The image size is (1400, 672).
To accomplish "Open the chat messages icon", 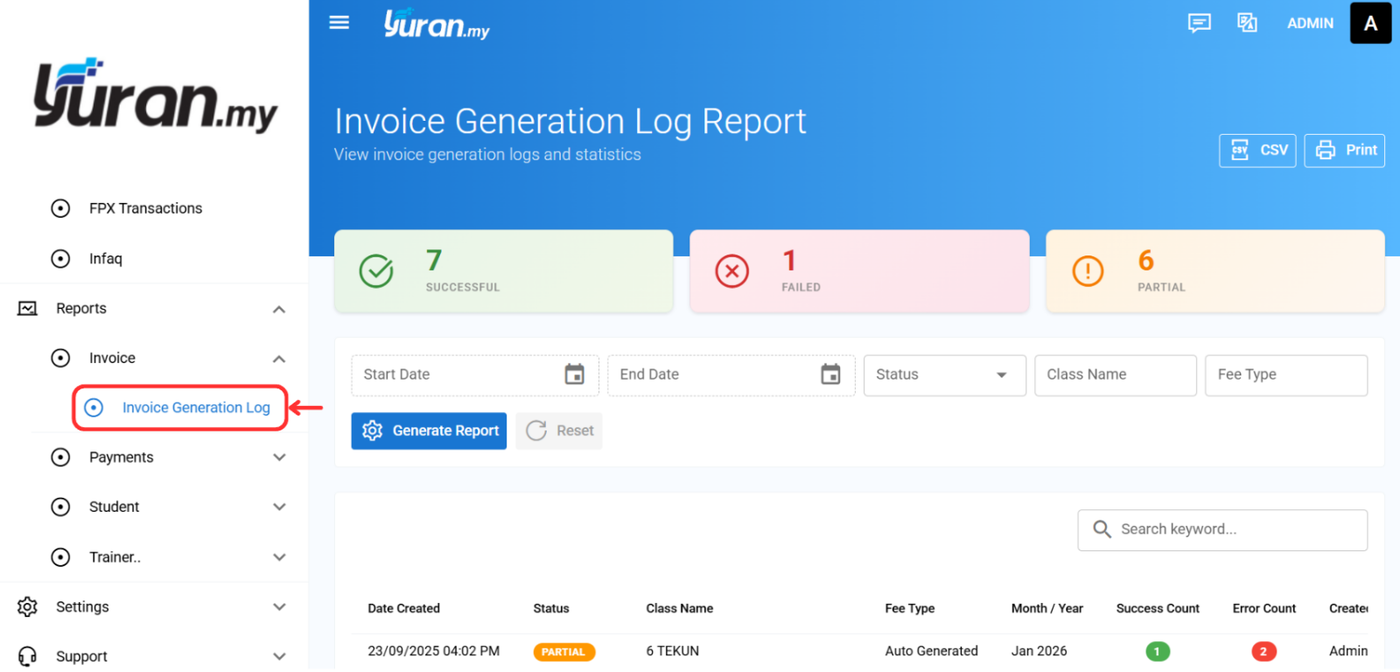I will [1199, 23].
